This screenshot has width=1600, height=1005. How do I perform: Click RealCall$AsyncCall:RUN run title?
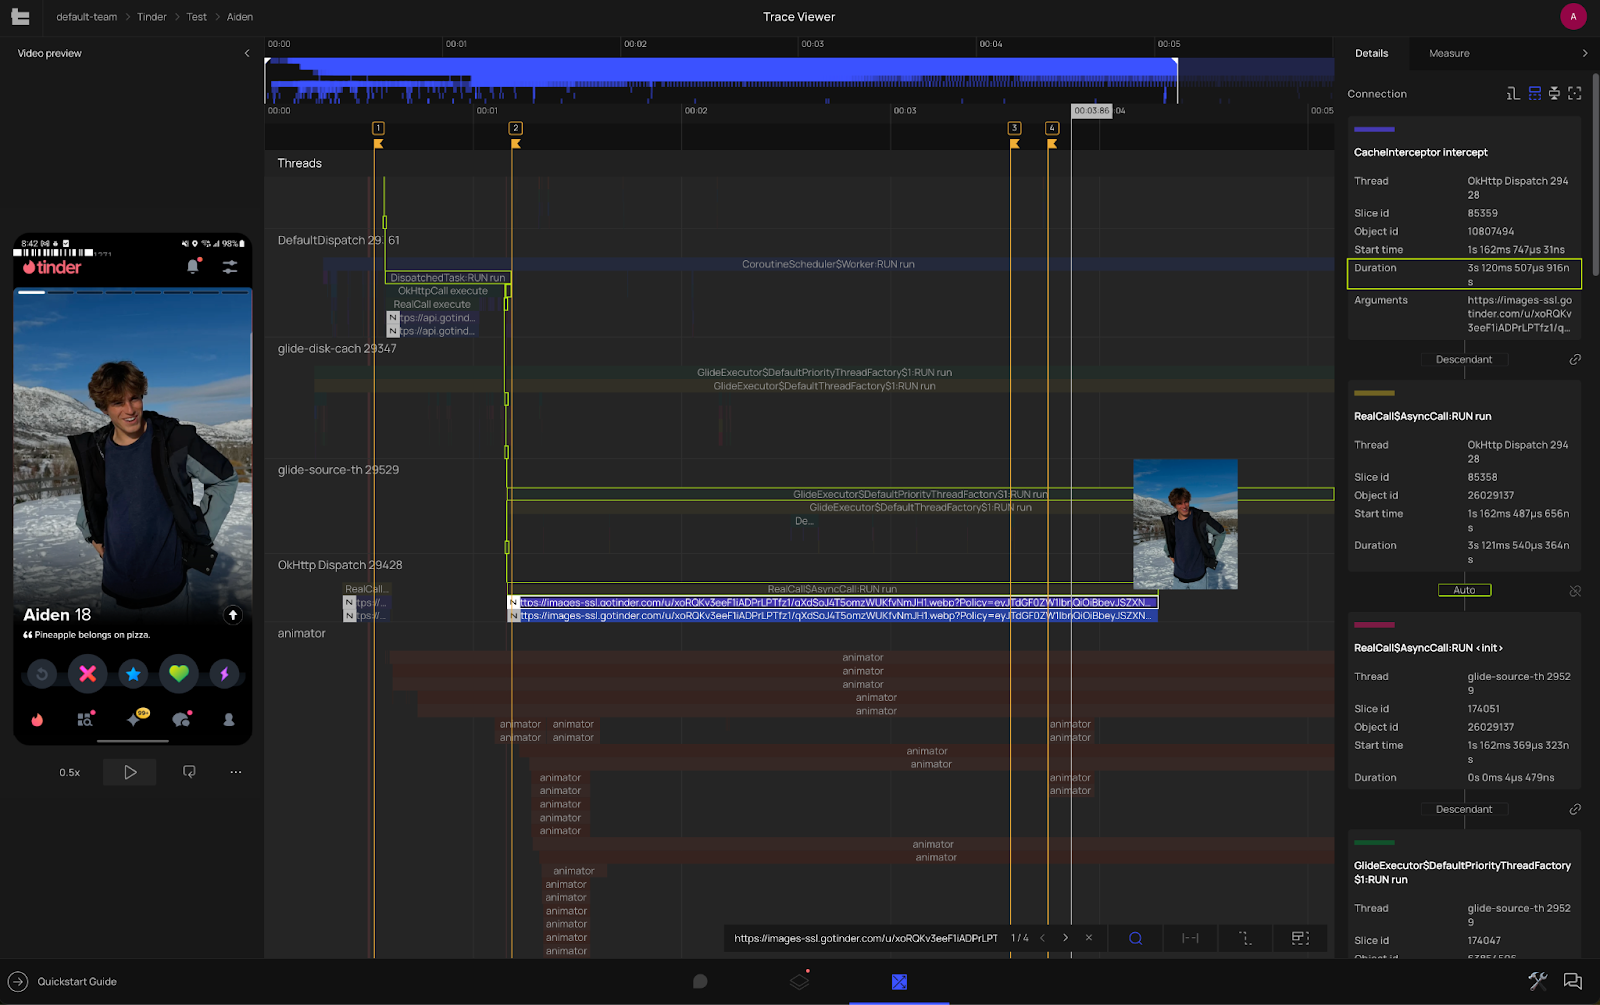point(1422,416)
